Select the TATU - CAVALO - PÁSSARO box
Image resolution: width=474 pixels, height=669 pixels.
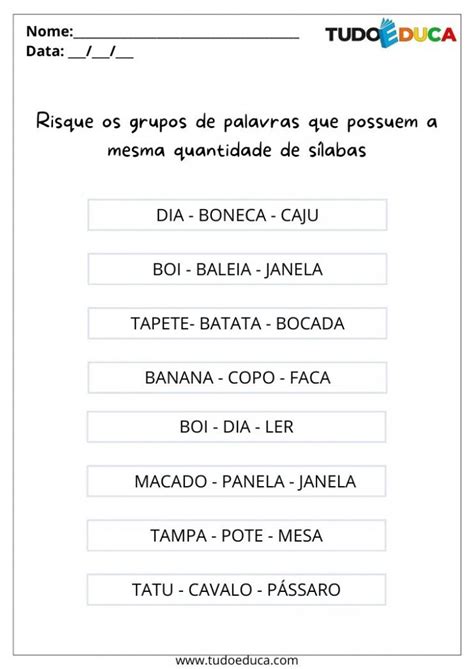236,590
